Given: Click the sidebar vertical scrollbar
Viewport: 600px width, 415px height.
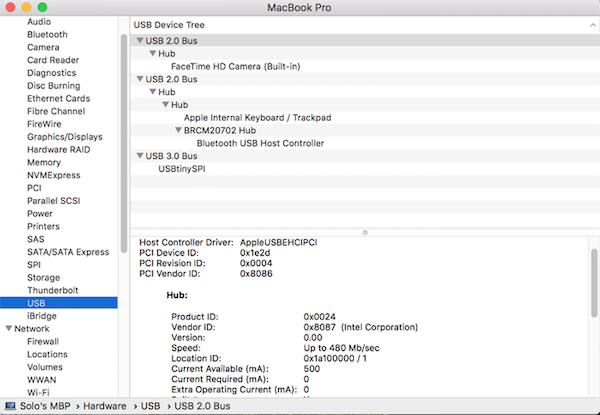Looking at the screenshot, I should pos(124,143).
